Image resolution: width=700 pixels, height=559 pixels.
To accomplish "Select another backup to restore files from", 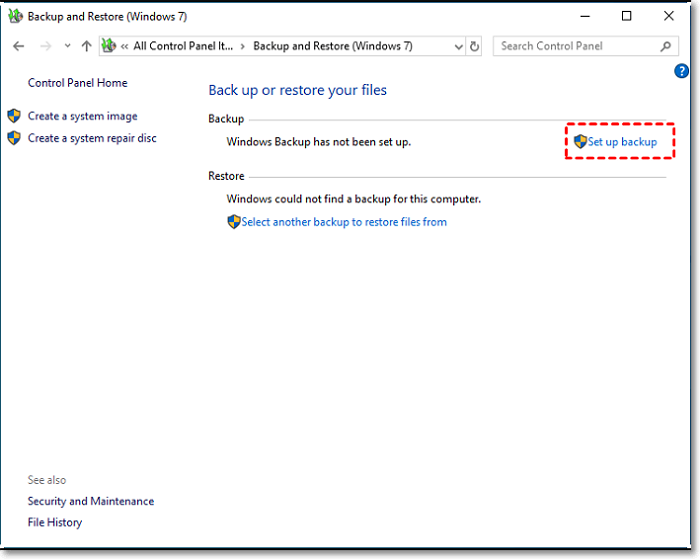I will (343, 222).
